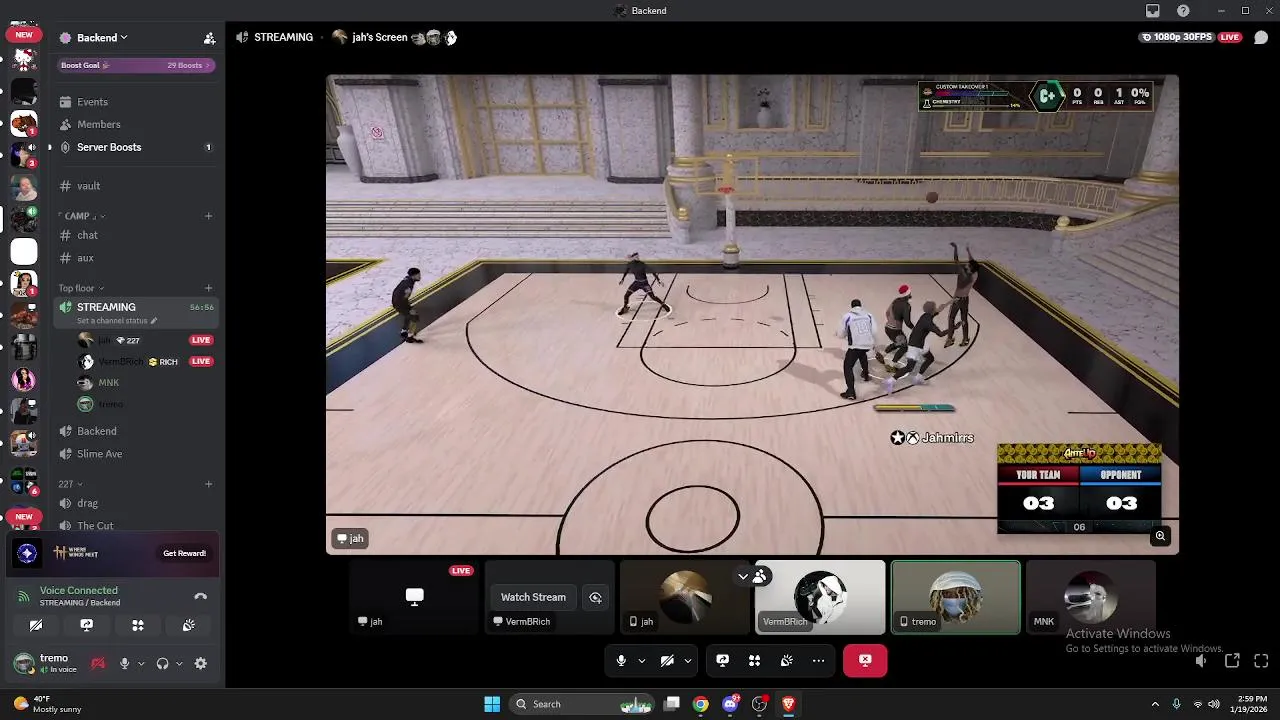
Task: Open the invite people icon beside Backend
Action: click(x=209, y=38)
